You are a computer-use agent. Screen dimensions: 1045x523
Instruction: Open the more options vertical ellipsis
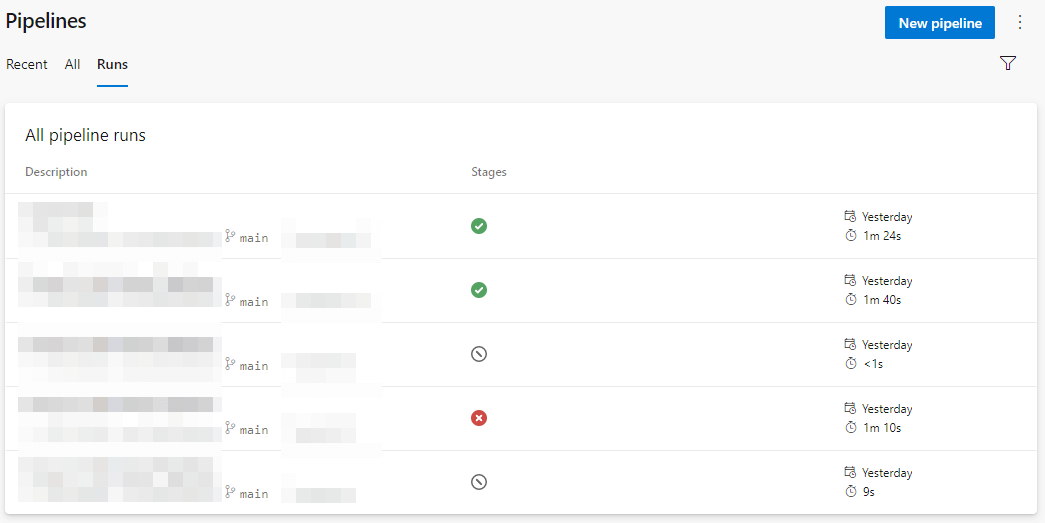pos(1020,22)
